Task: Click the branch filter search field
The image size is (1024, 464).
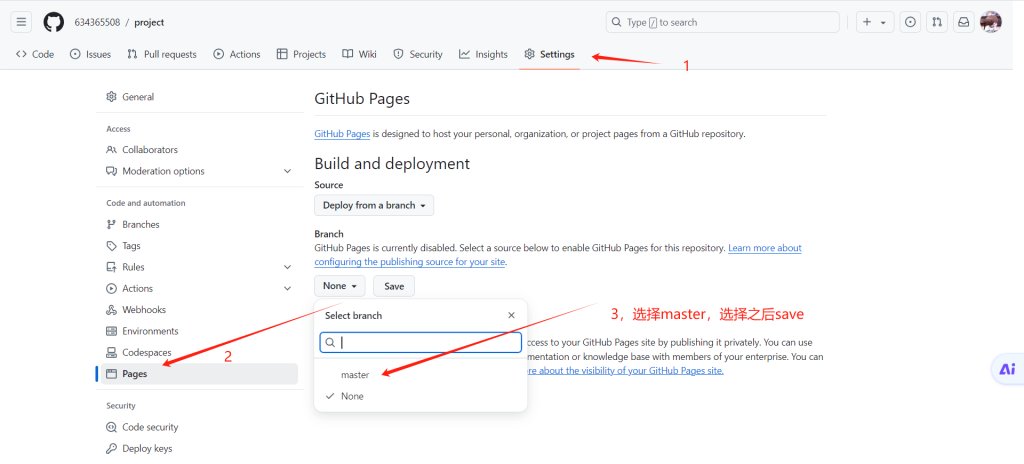Action: click(421, 342)
